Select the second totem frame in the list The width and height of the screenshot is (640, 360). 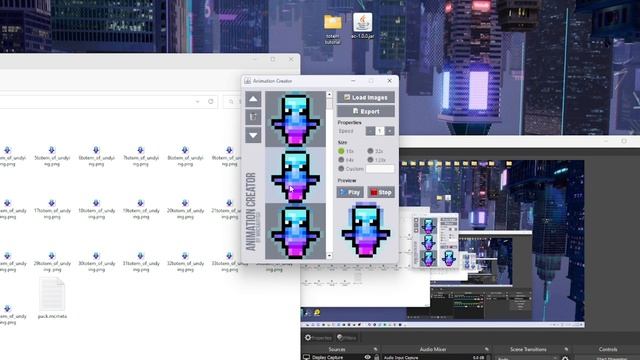click(x=296, y=176)
